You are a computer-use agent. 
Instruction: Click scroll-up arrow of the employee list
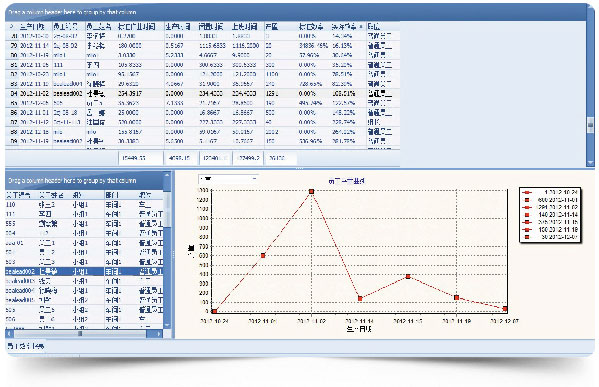click(x=167, y=175)
